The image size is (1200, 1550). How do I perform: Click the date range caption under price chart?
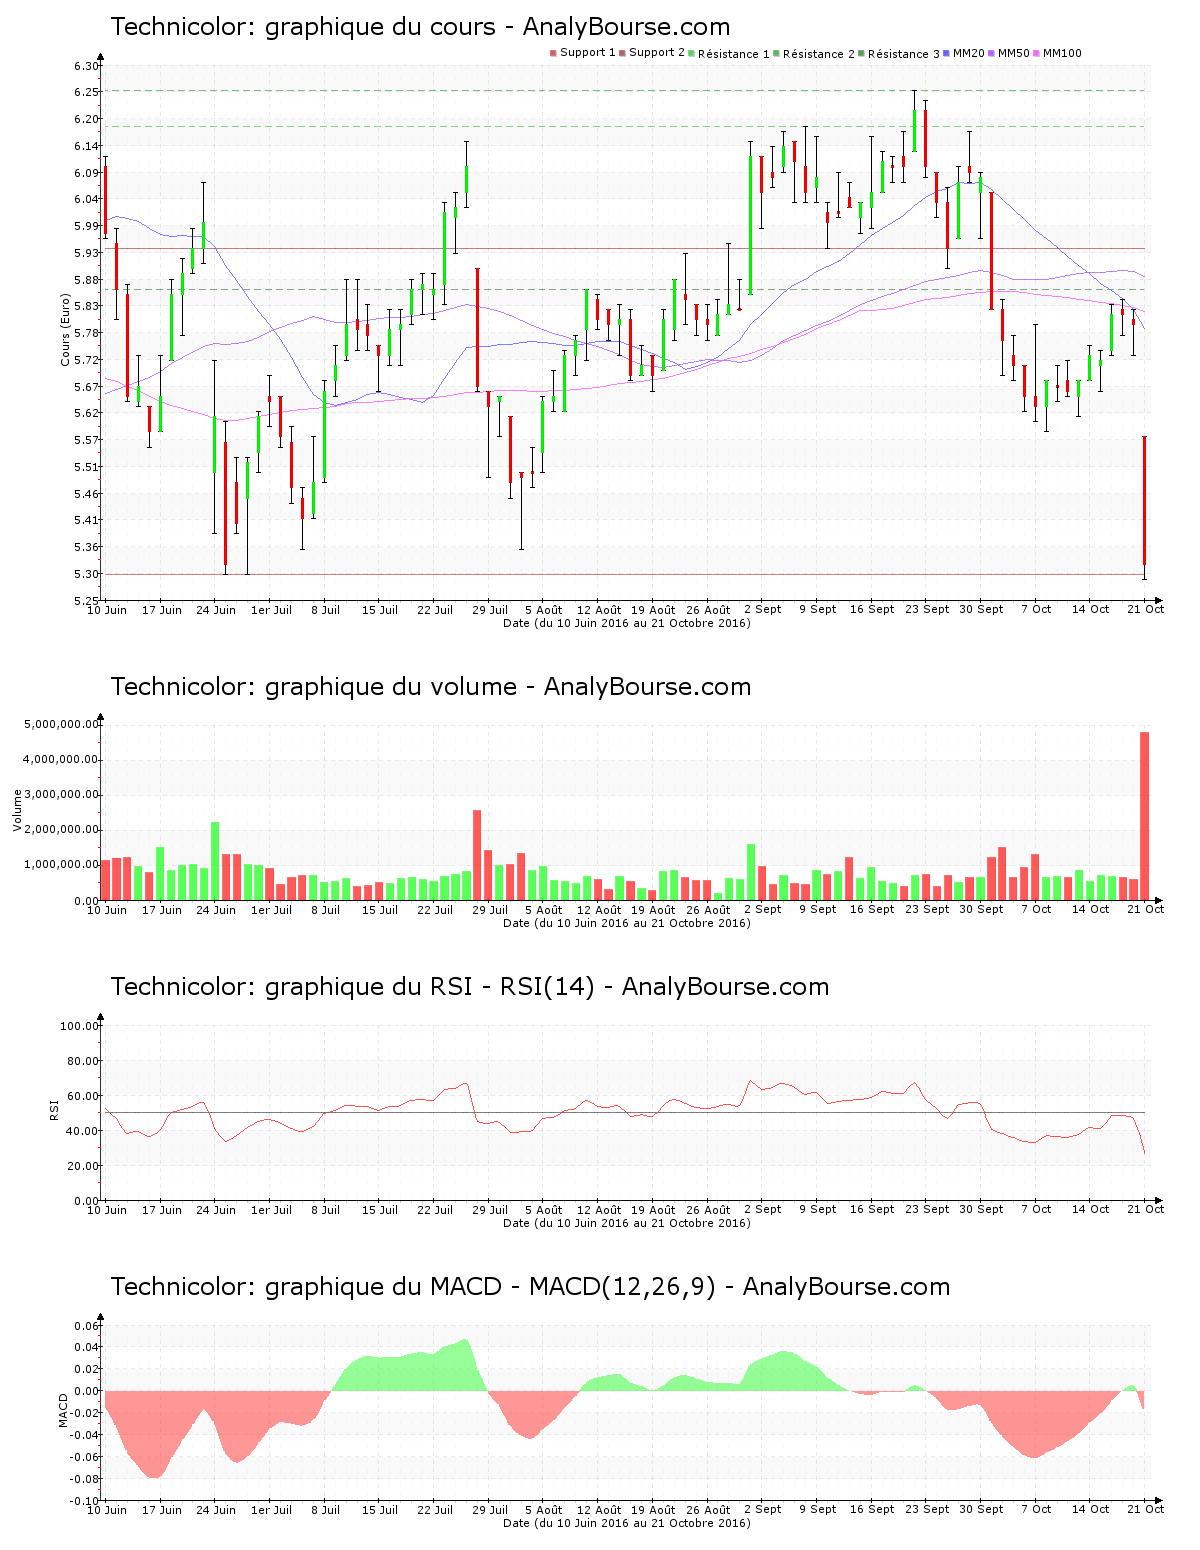[x=627, y=623]
